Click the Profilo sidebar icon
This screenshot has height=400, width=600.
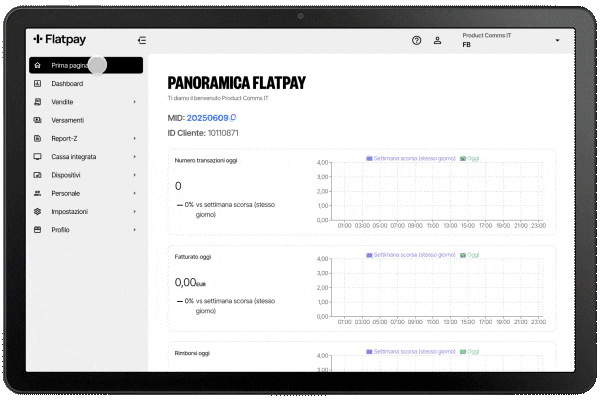coord(38,230)
